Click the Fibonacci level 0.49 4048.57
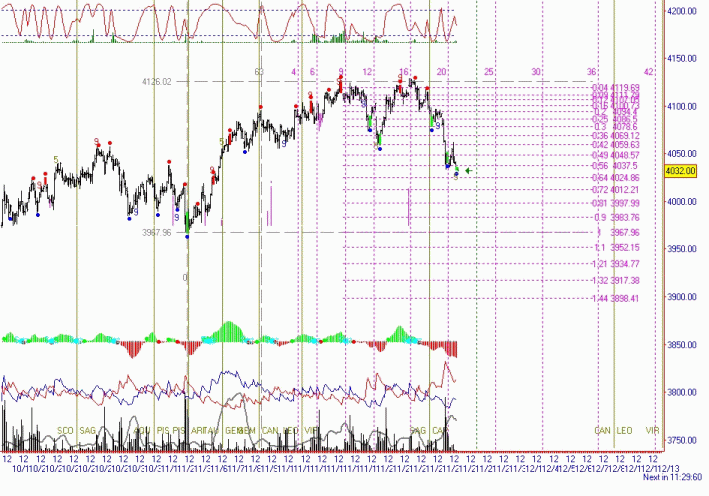 pyautogui.click(x=615, y=155)
